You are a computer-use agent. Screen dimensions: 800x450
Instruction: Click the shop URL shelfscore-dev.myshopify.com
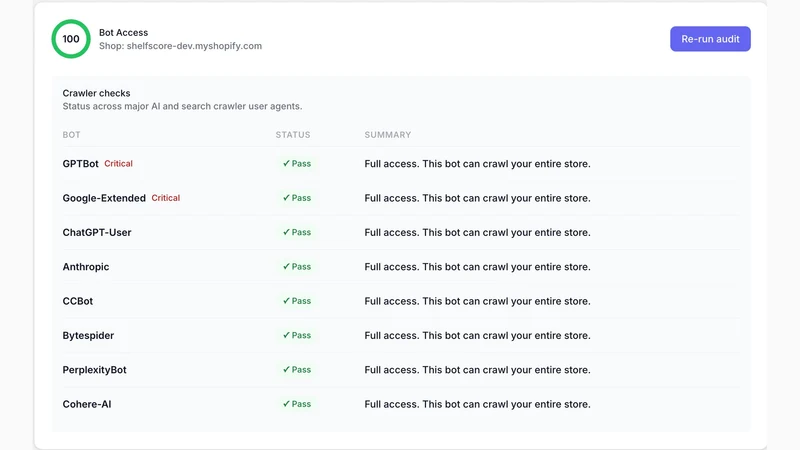point(194,46)
